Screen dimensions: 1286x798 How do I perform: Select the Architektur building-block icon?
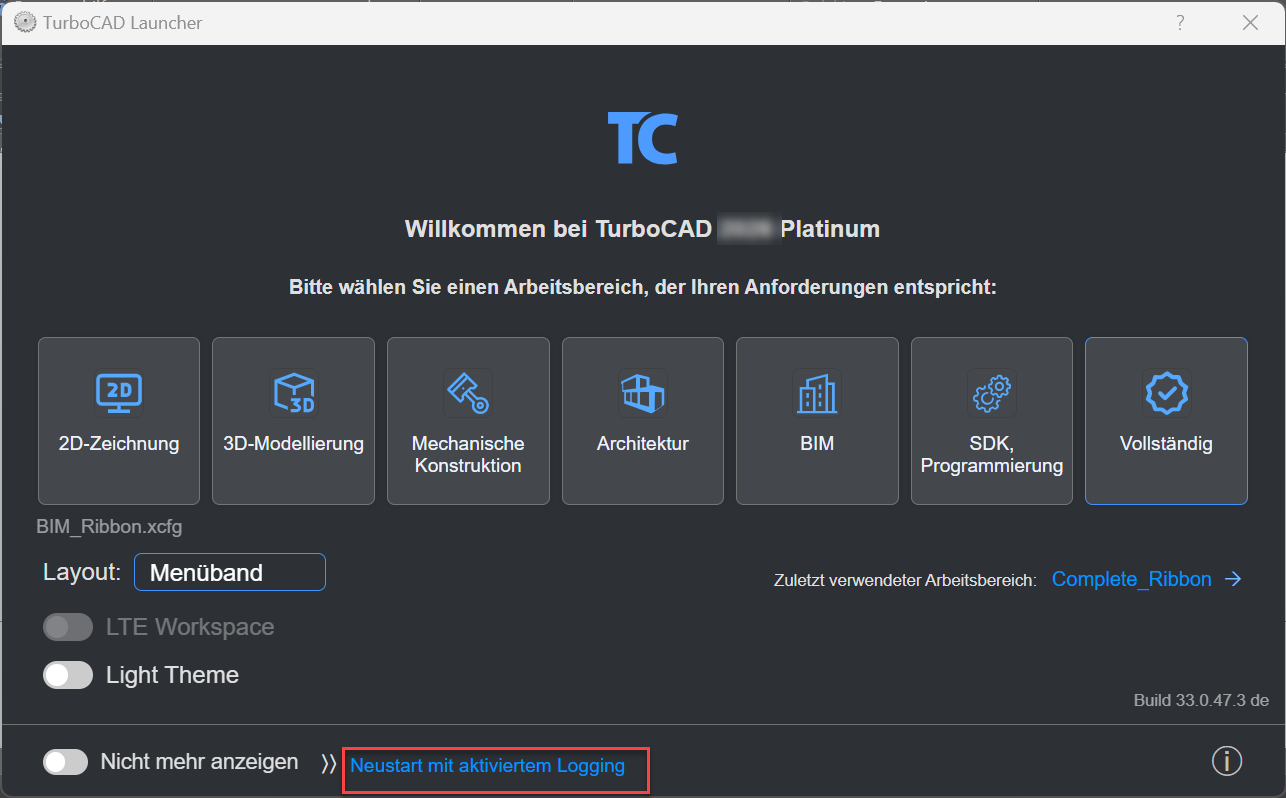642,393
